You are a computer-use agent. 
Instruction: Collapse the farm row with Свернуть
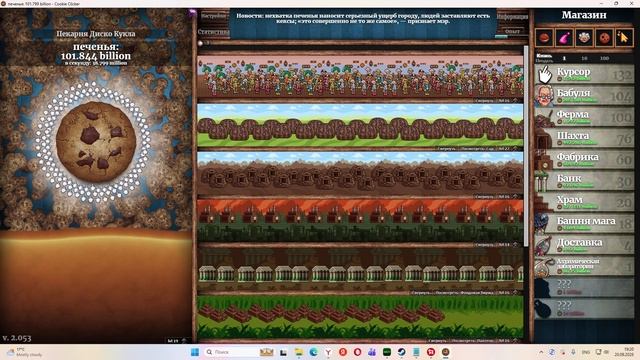447,149
